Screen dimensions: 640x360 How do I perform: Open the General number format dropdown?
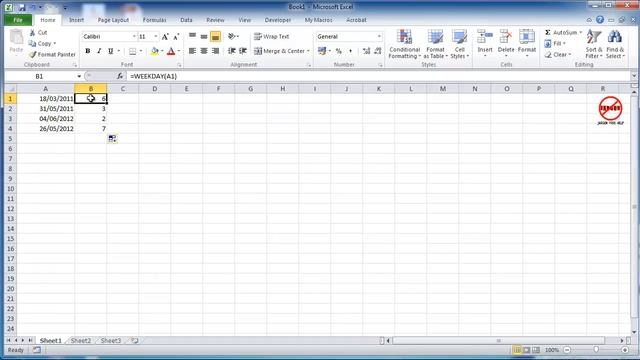point(379,37)
